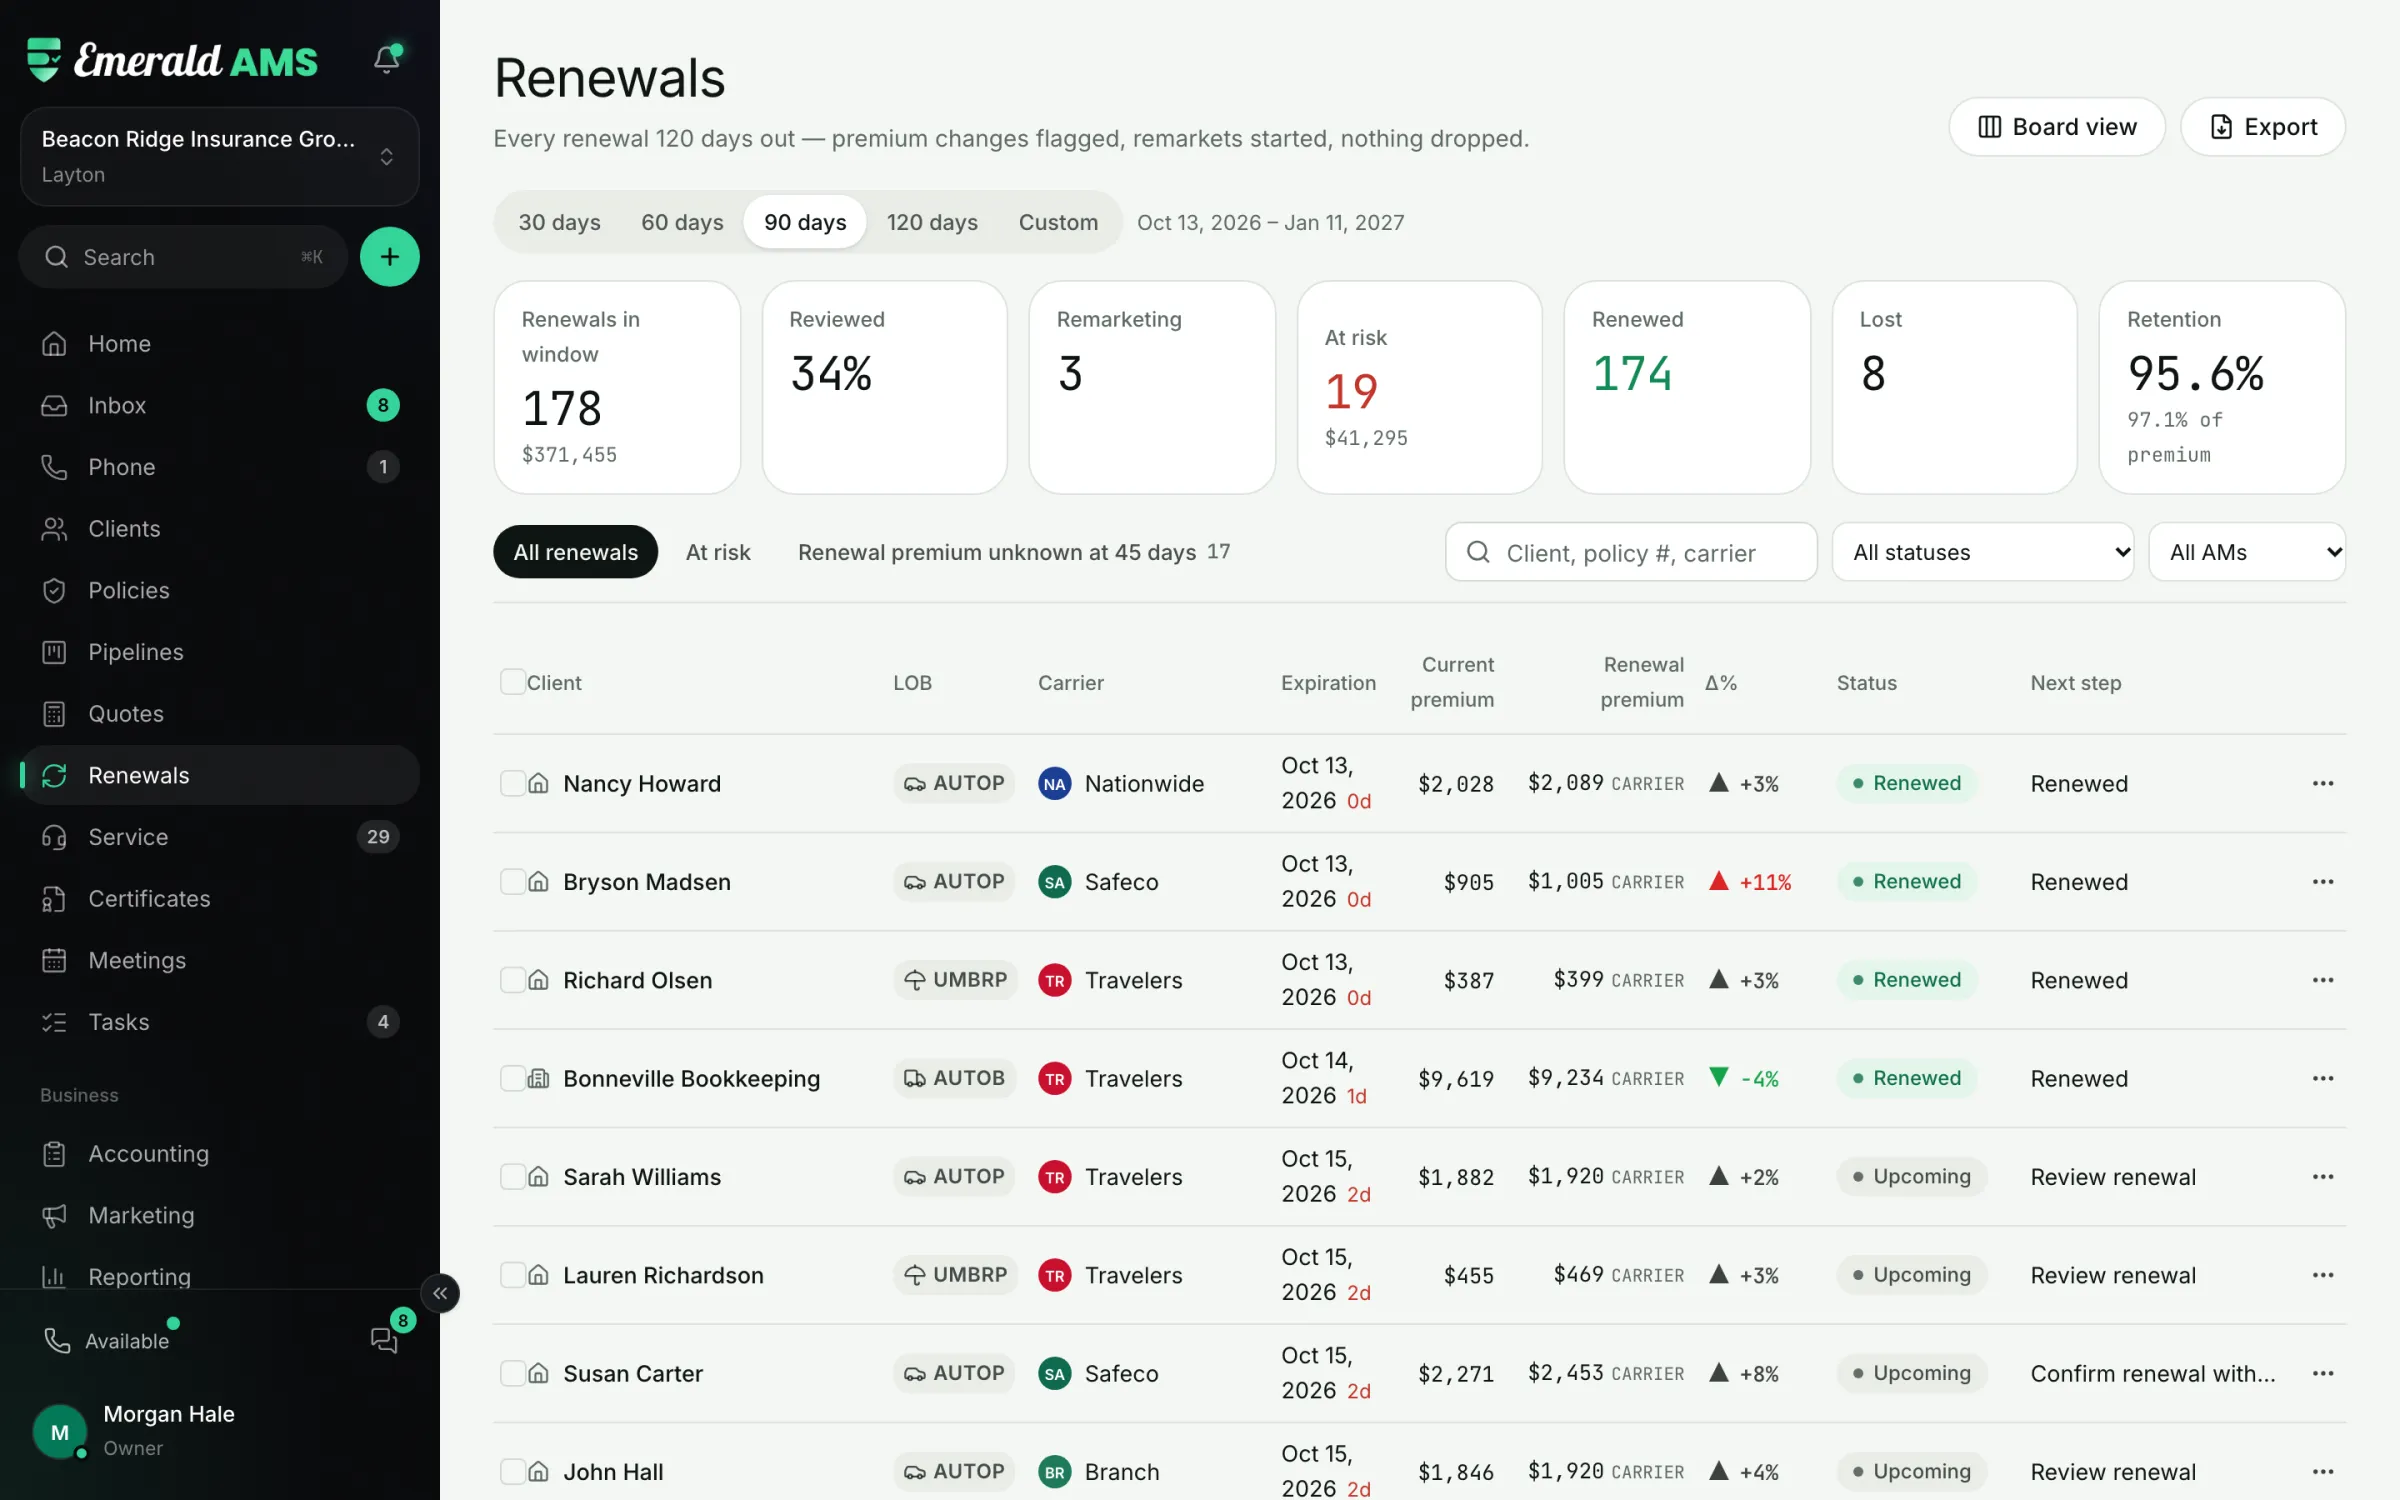Check the Lauren Richardson row checkbox
Screen dimensions: 2400x1500
[512, 1275]
